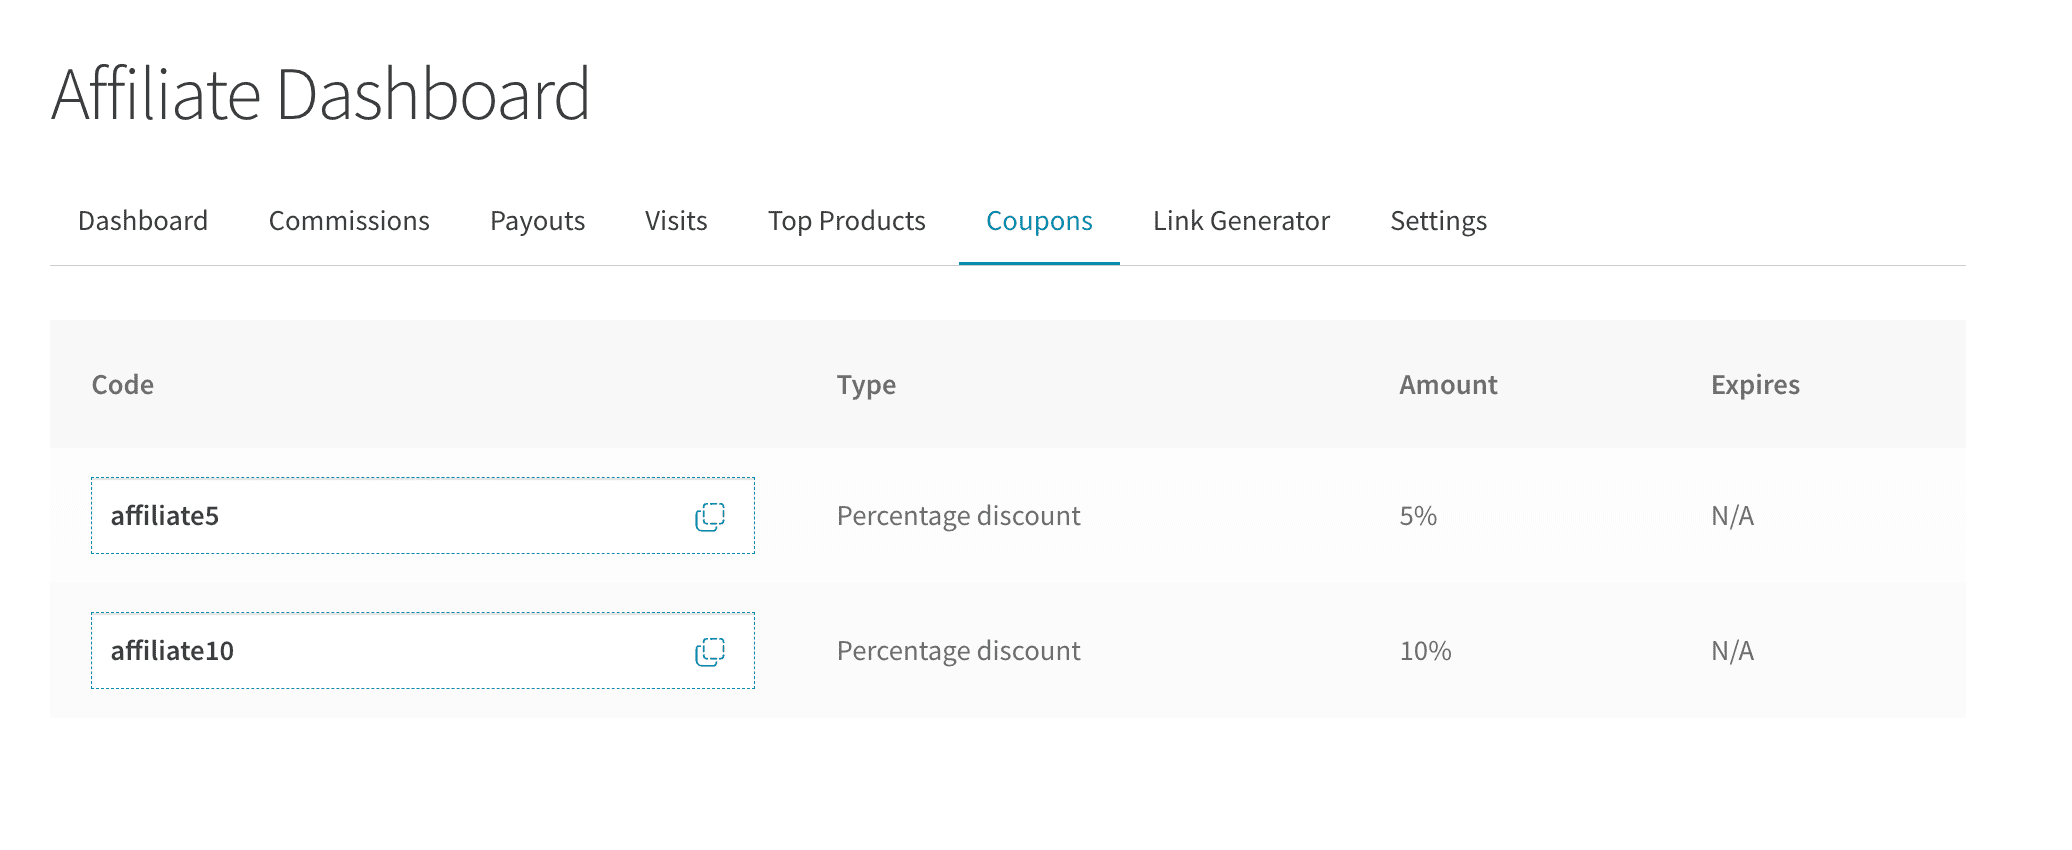
Task: Switch to the Commissions tab
Action: click(349, 221)
